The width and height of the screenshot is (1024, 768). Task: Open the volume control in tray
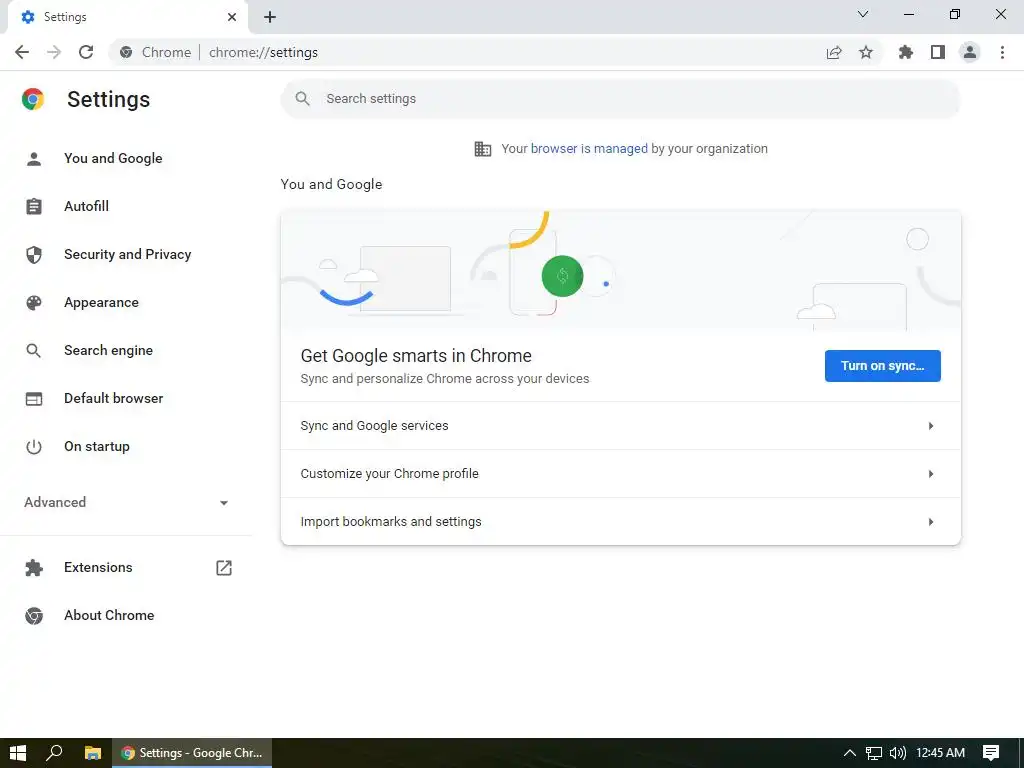[898, 753]
